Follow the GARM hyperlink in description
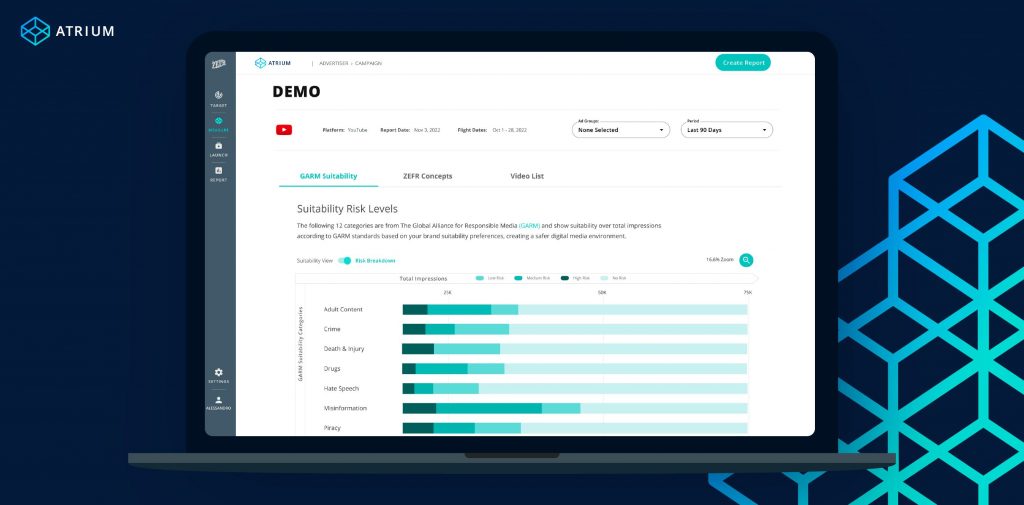This screenshot has height=505, width=1024. coord(529,226)
